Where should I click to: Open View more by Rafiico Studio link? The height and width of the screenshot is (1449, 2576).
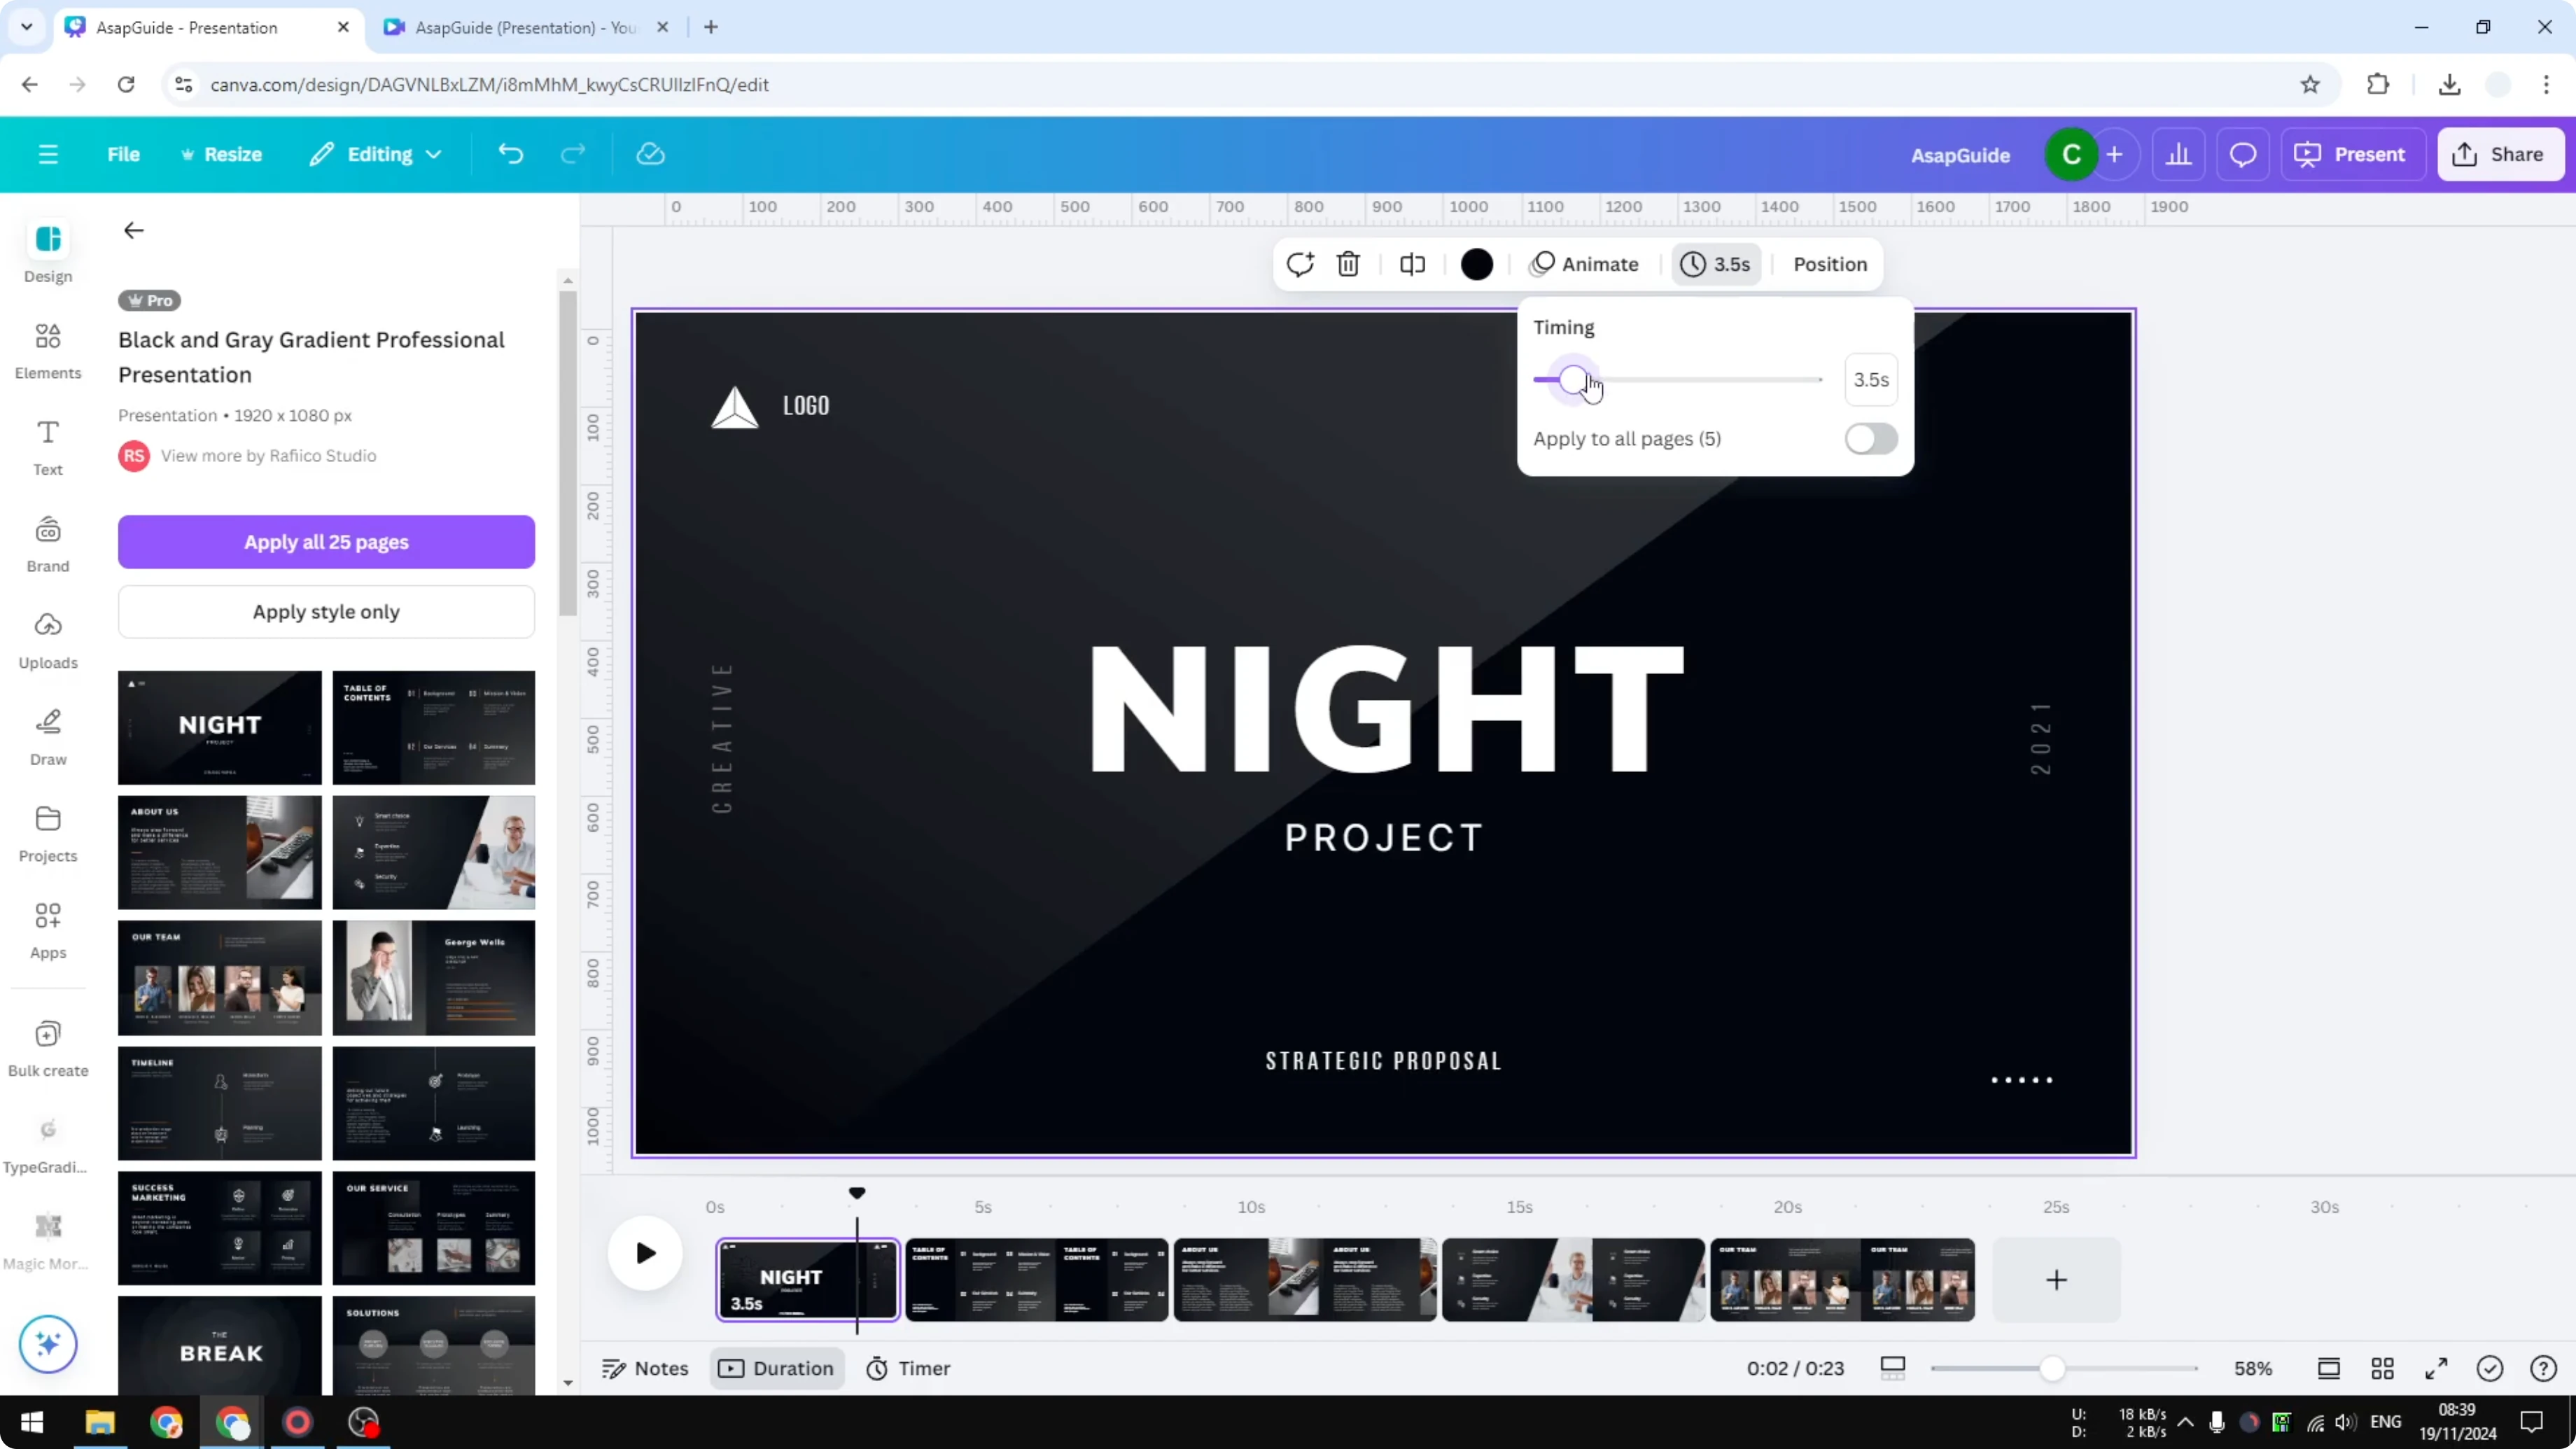coord(268,455)
